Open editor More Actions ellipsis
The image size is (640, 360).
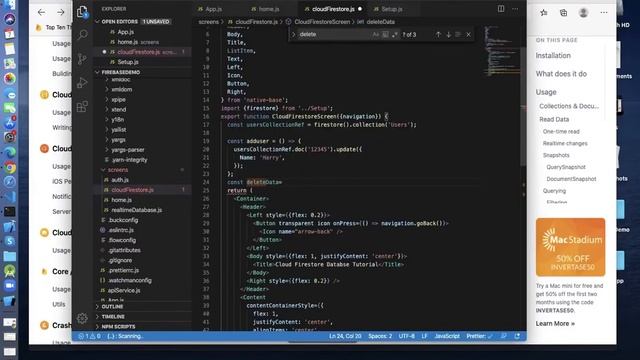pos(515,9)
